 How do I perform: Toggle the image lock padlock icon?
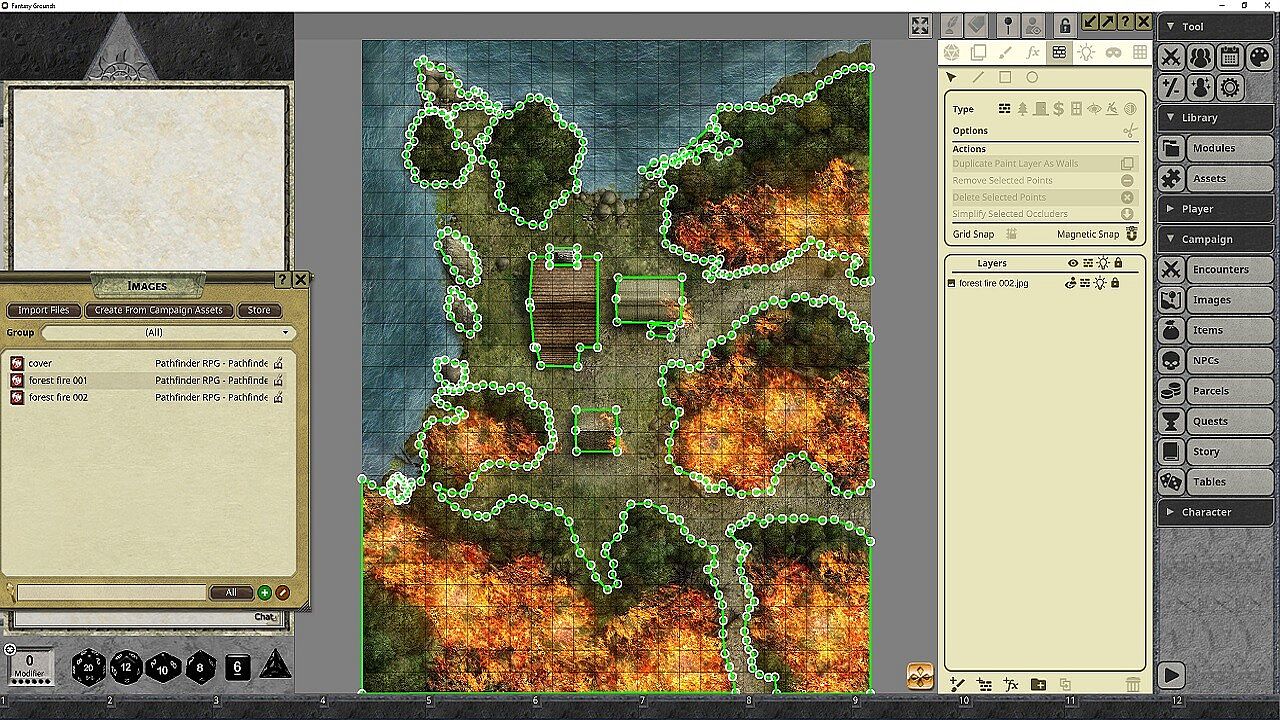(1064, 26)
